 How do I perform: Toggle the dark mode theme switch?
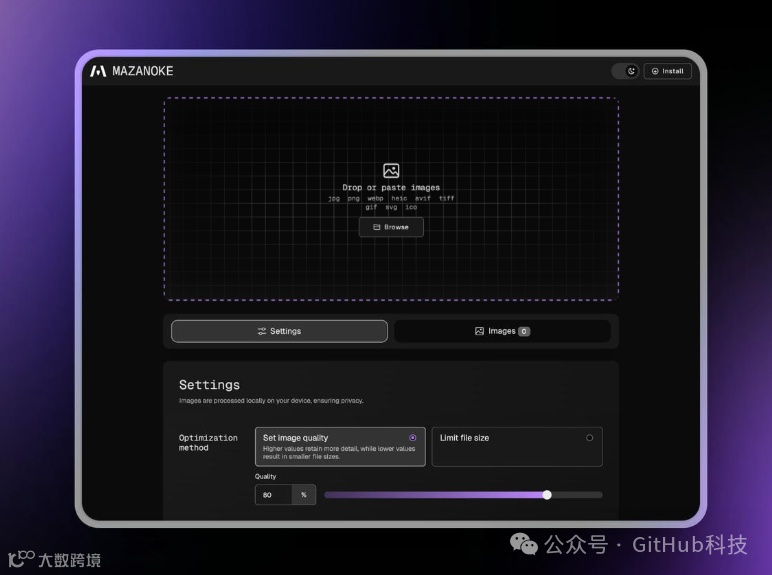click(626, 71)
